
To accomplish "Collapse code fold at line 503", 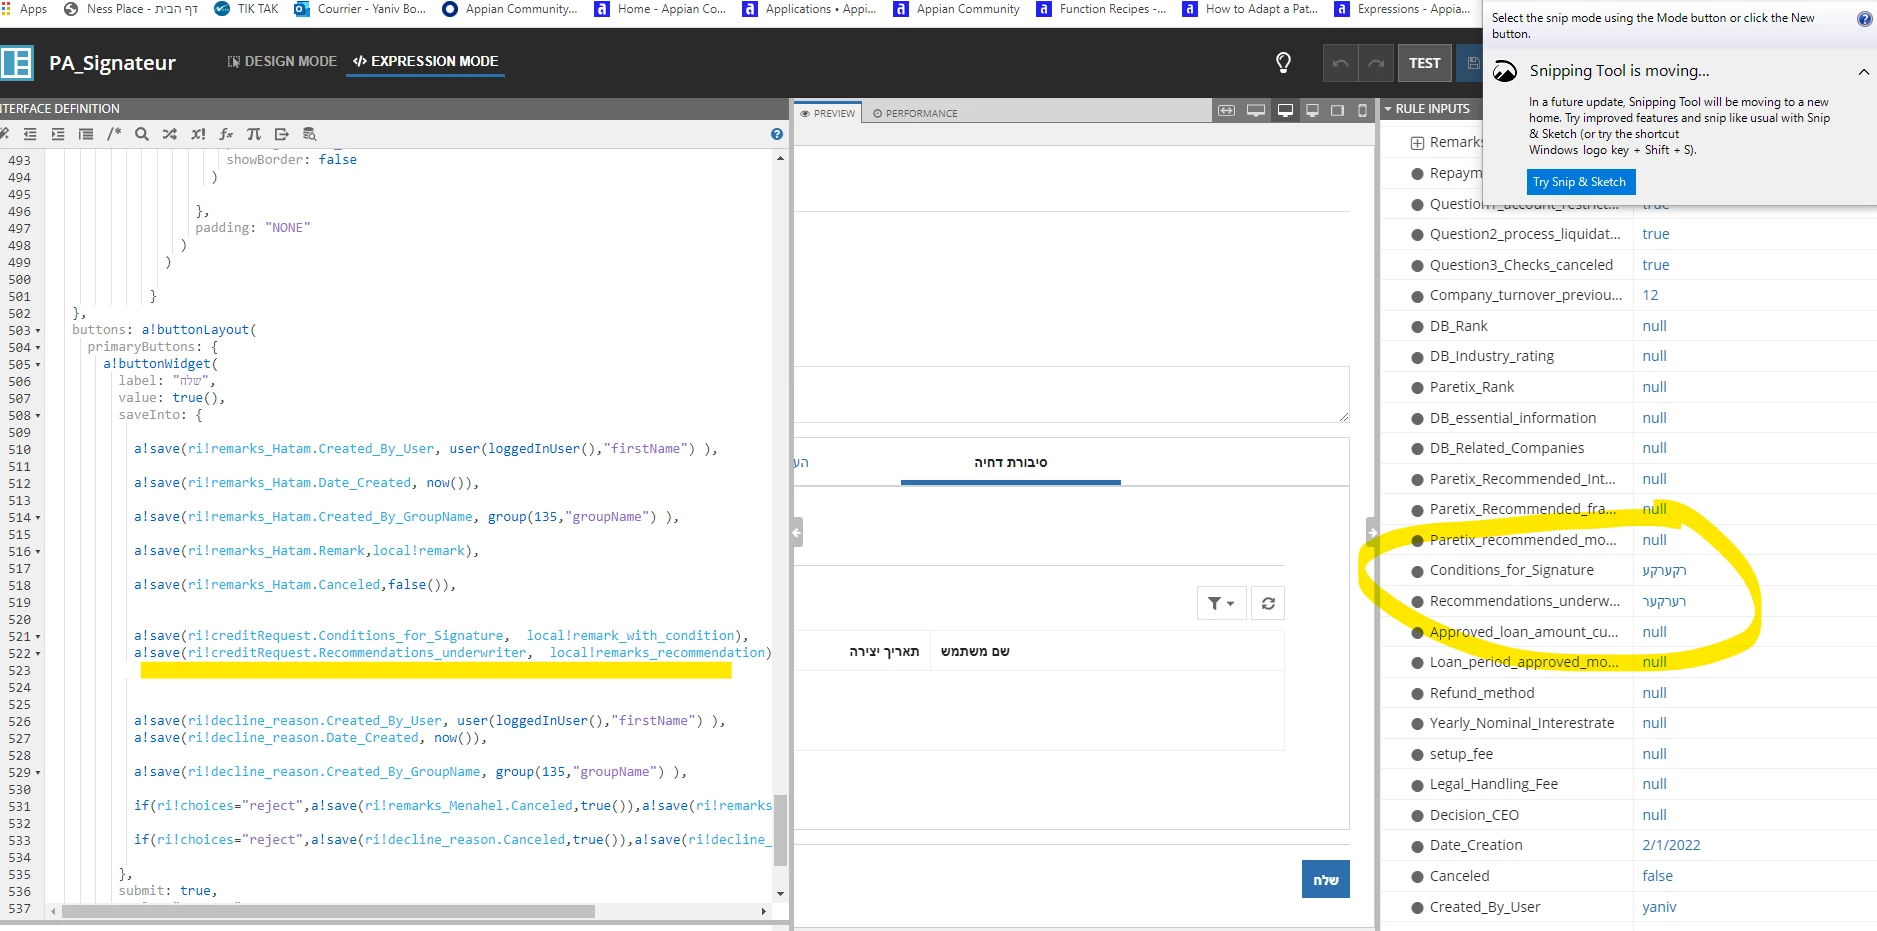I will [38, 331].
